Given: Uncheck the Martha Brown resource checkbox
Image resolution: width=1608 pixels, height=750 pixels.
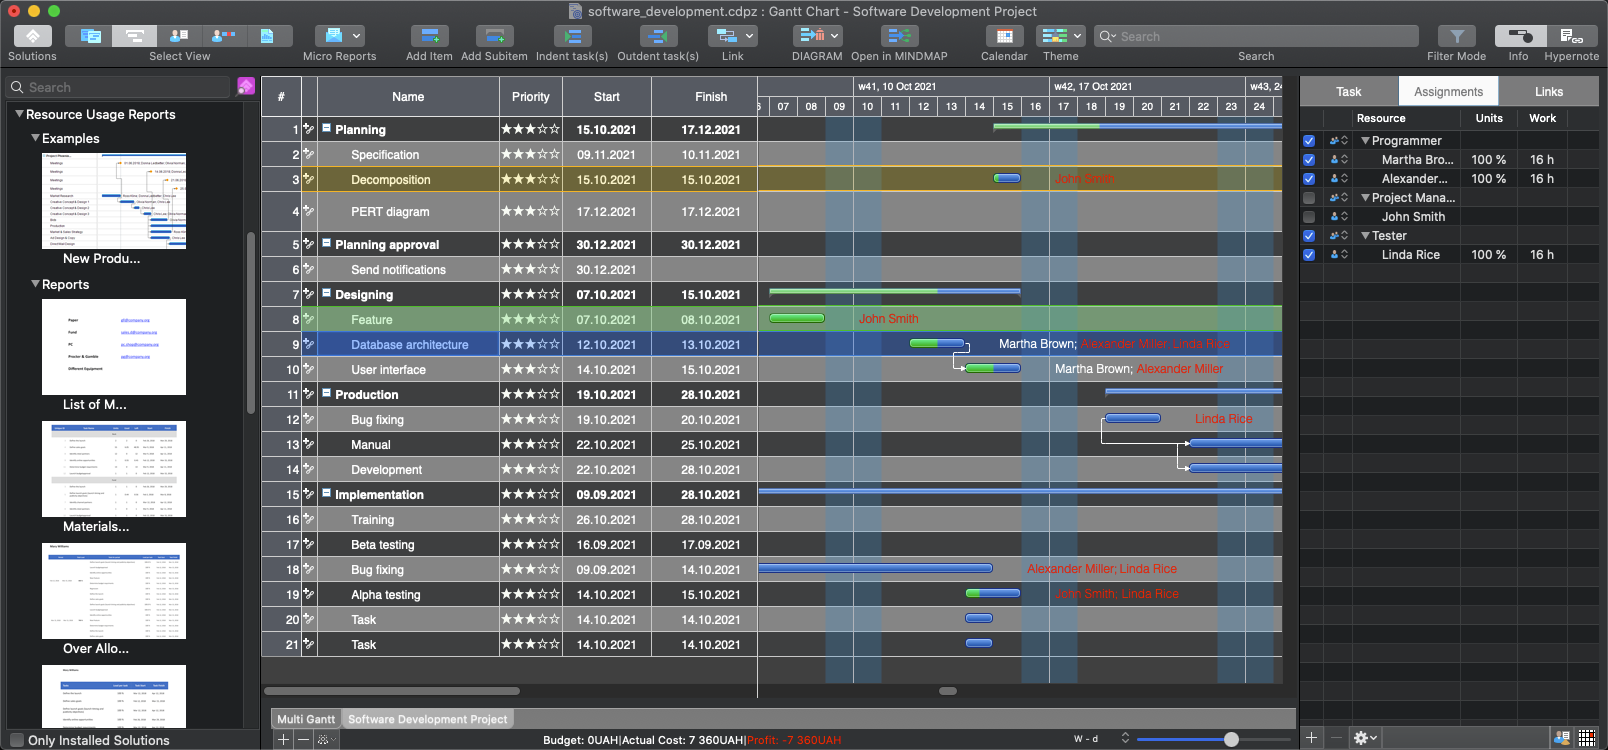Looking at the screenshot, I should (1309, 160).
